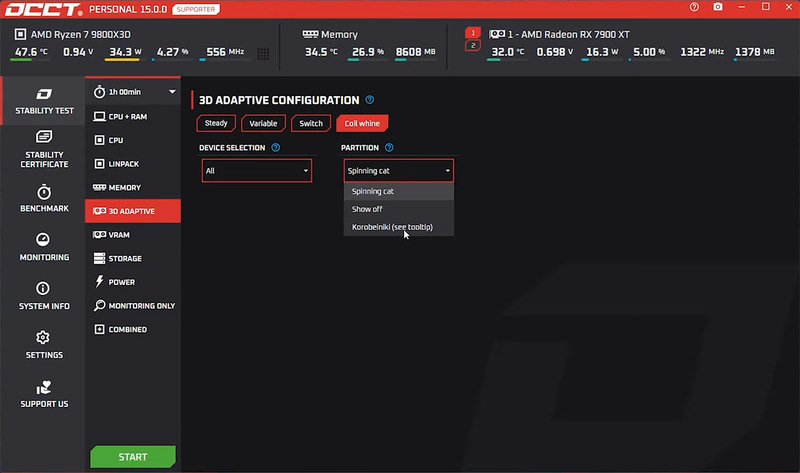Choose the Variable mode

click(263, 123)
